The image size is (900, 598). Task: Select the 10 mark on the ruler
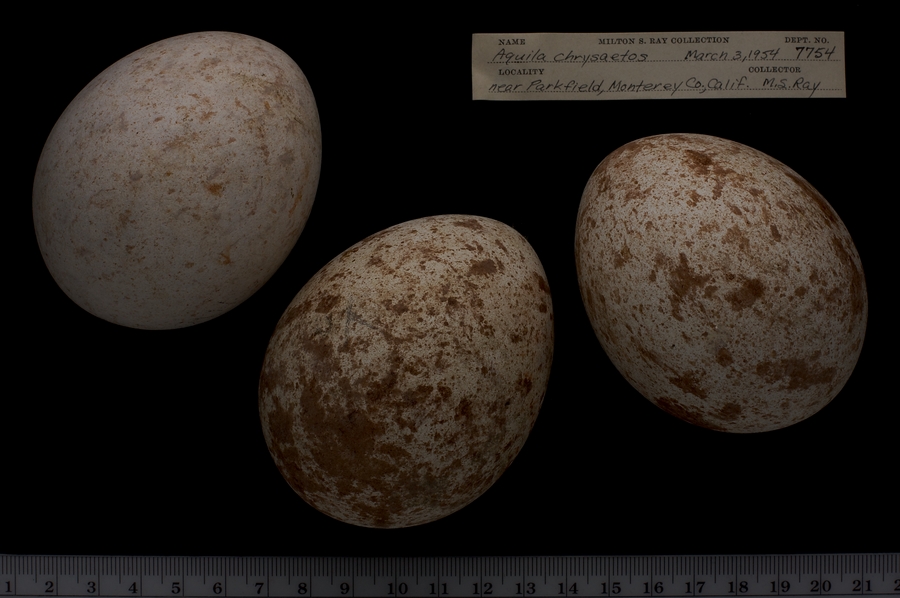[397, 587]
